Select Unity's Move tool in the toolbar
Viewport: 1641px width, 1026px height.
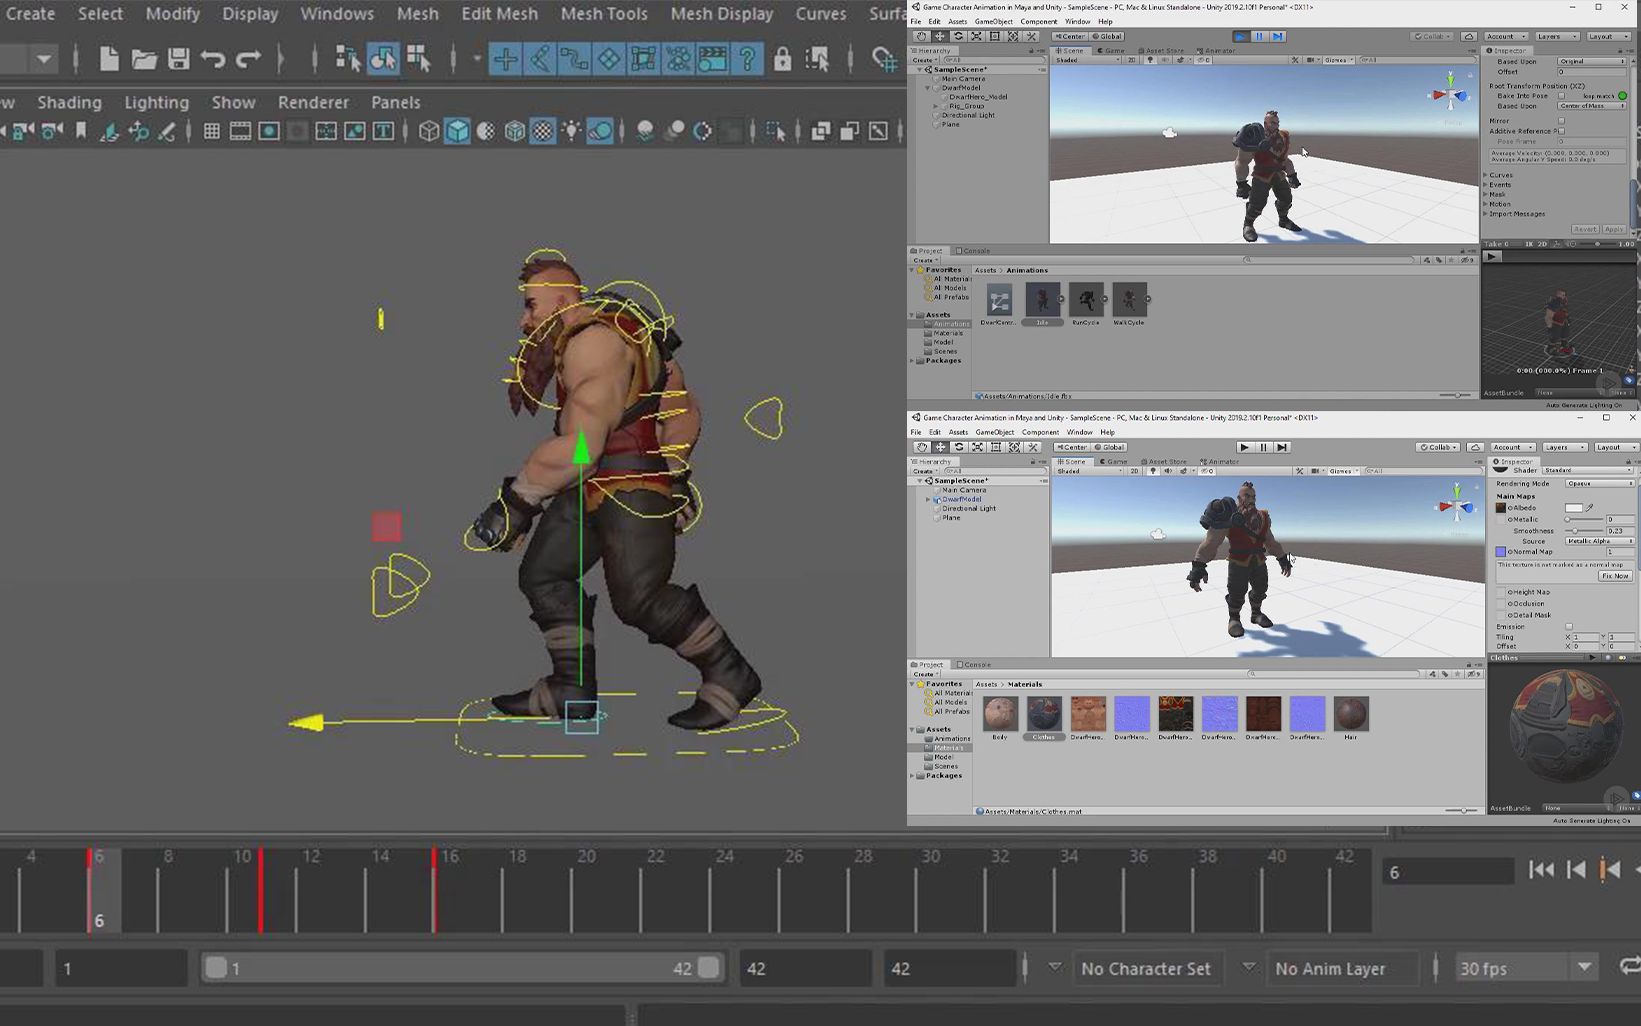pyautogui.click(x=940, y=36)
